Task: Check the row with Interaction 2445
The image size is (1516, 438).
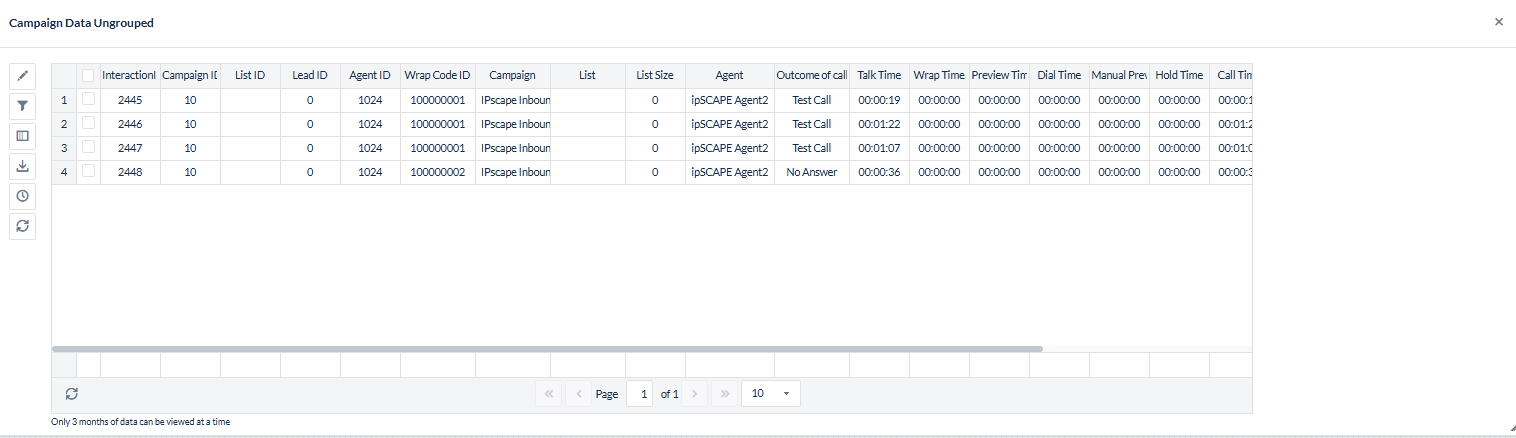Action: 89,99
